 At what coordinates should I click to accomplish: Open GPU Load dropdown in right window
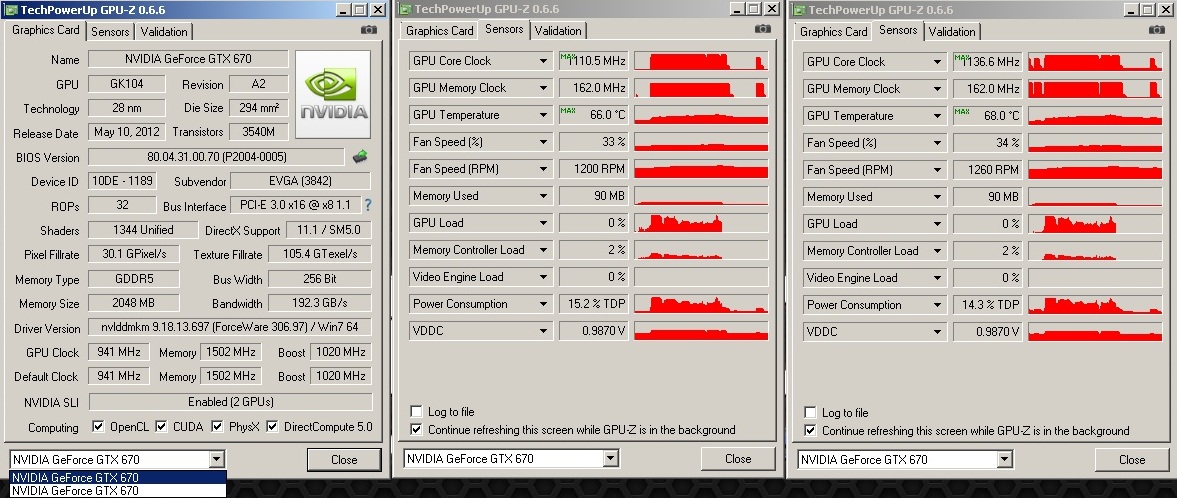938,224
